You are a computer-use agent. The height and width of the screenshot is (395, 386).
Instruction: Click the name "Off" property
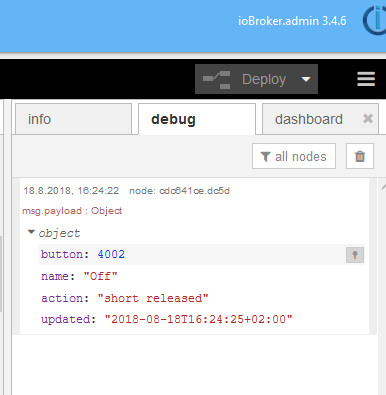point(79,276)
